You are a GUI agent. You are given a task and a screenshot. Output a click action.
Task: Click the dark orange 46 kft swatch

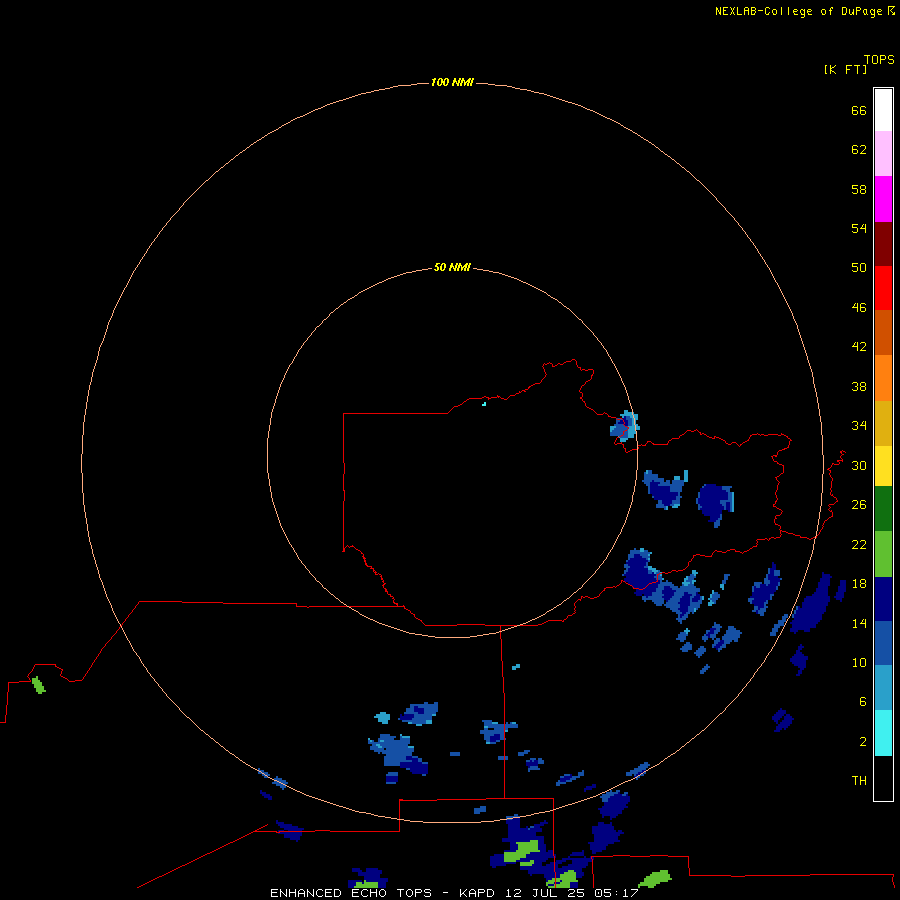coord(883,333)
